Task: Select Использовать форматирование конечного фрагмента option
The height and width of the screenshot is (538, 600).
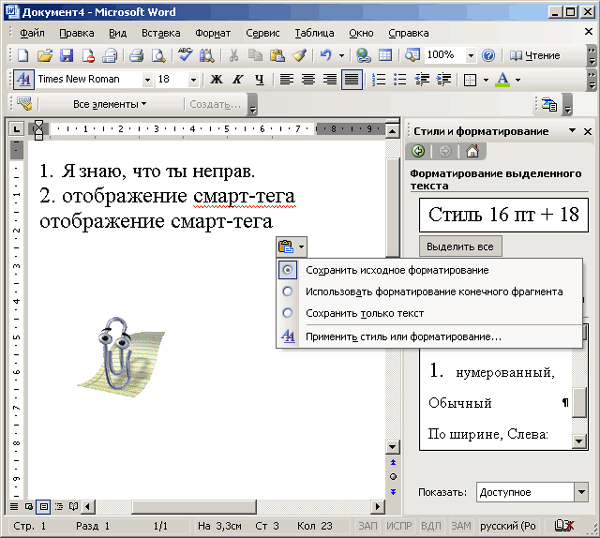Action: (429, 292)
